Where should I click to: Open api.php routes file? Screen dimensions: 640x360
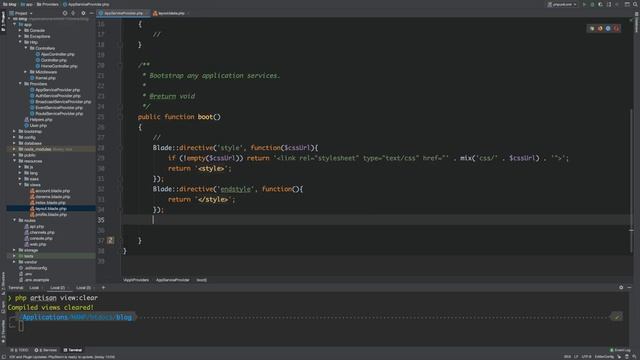(x=34, y=226)
